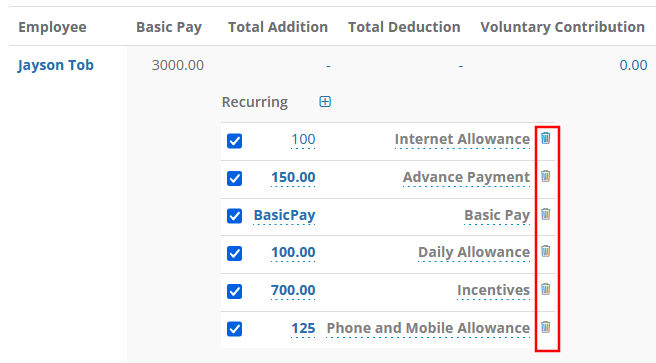Delete the Daily Allowance entry
The height and width of the screenshot is (363, 656).
click(546, 251)
